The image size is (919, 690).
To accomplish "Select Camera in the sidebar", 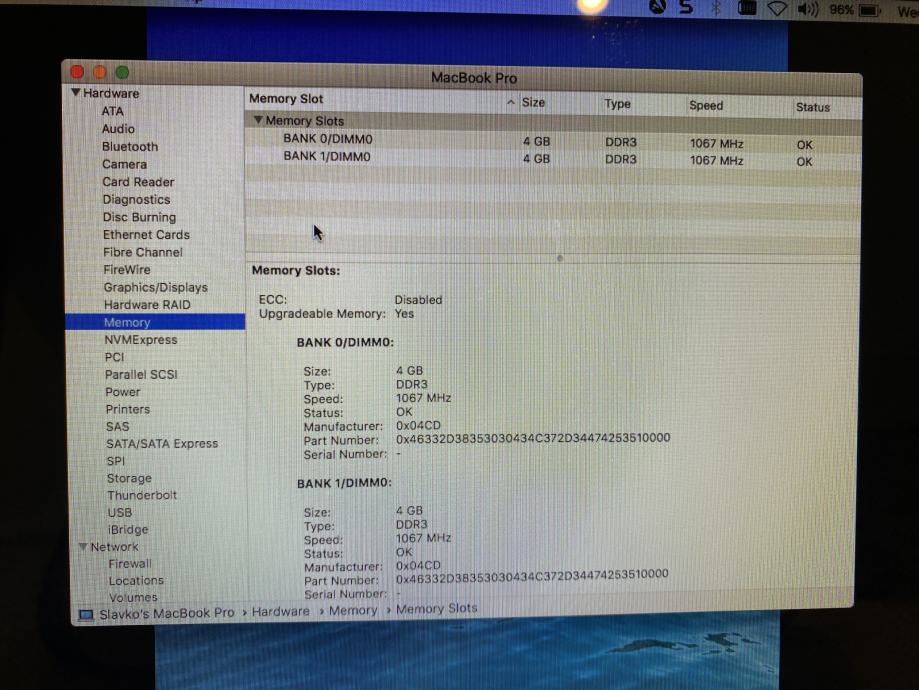I will pos(124,164).
